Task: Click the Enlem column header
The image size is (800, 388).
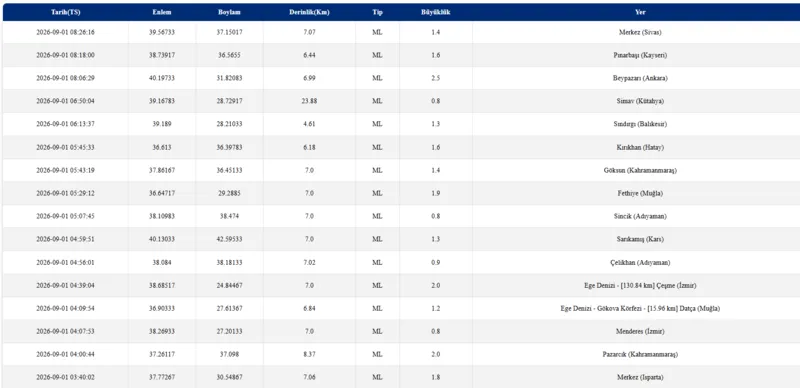Action: tap(162, 12)
